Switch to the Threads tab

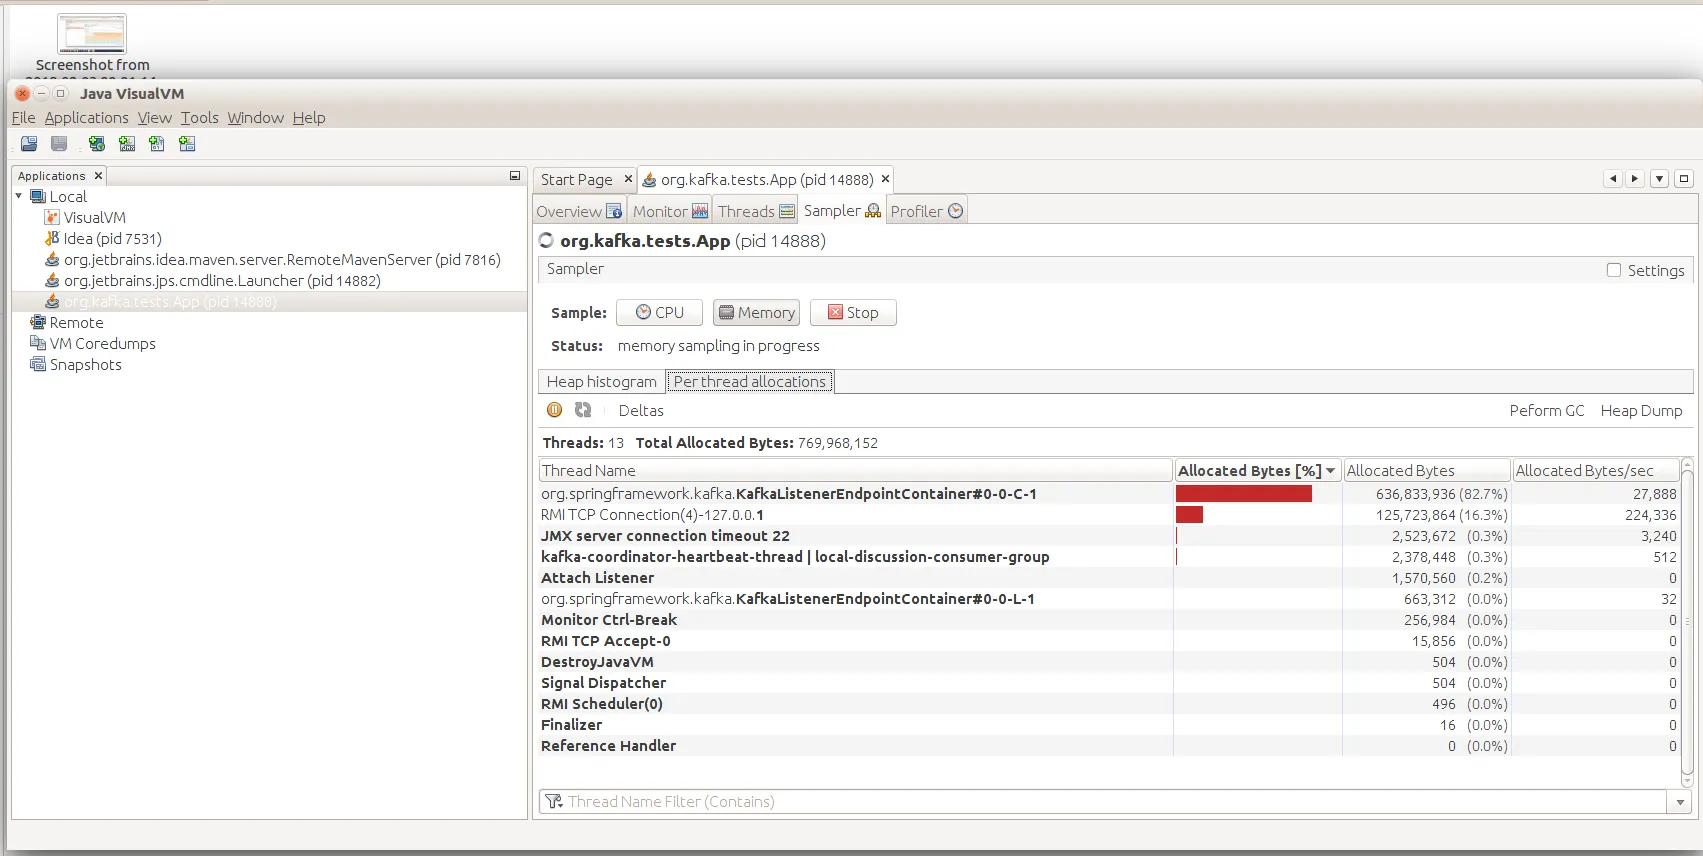[756, 211]
